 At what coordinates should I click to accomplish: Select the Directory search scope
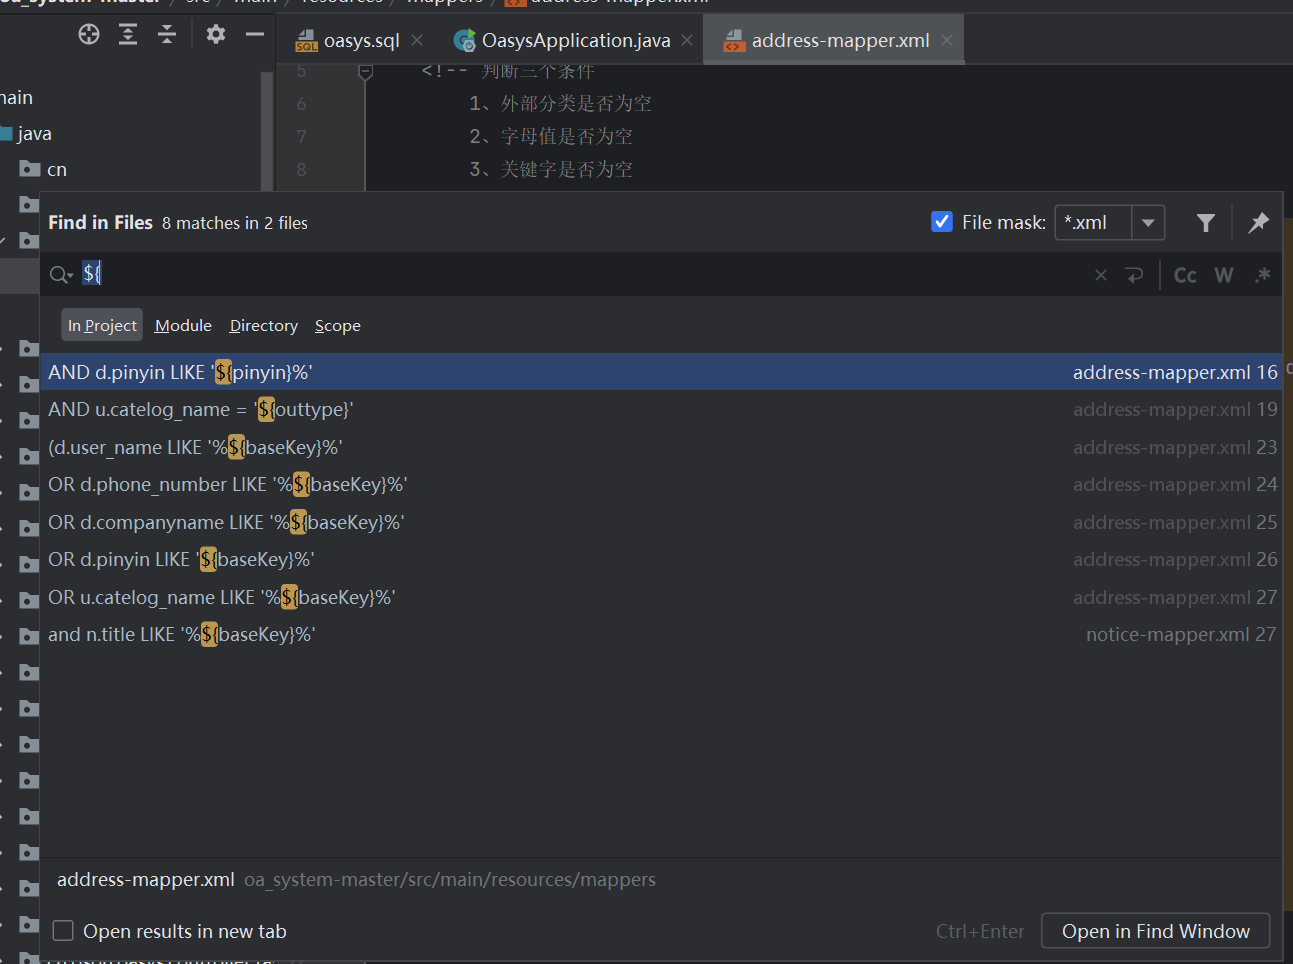pos(264,325)
